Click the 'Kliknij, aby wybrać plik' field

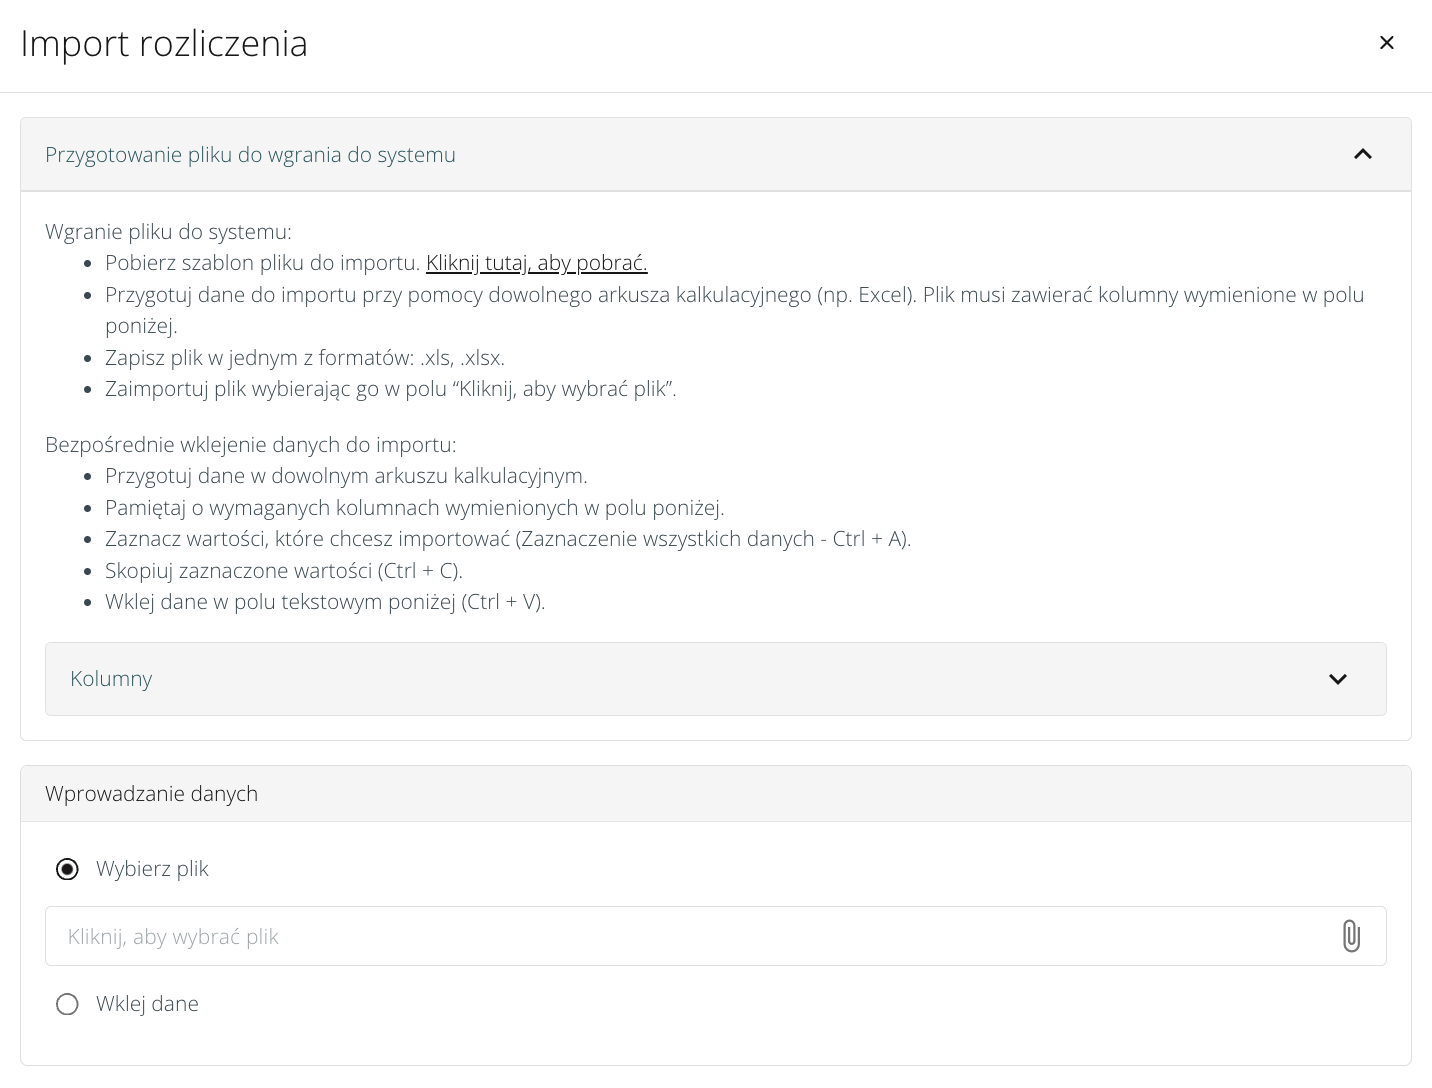tap(690, 936)
